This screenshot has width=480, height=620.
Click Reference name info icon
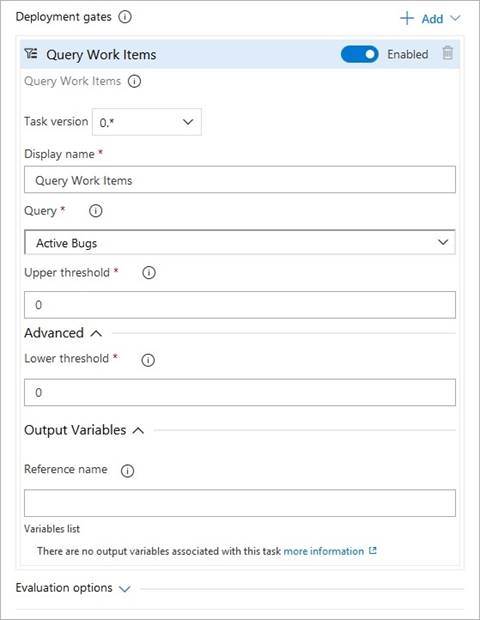127,471
